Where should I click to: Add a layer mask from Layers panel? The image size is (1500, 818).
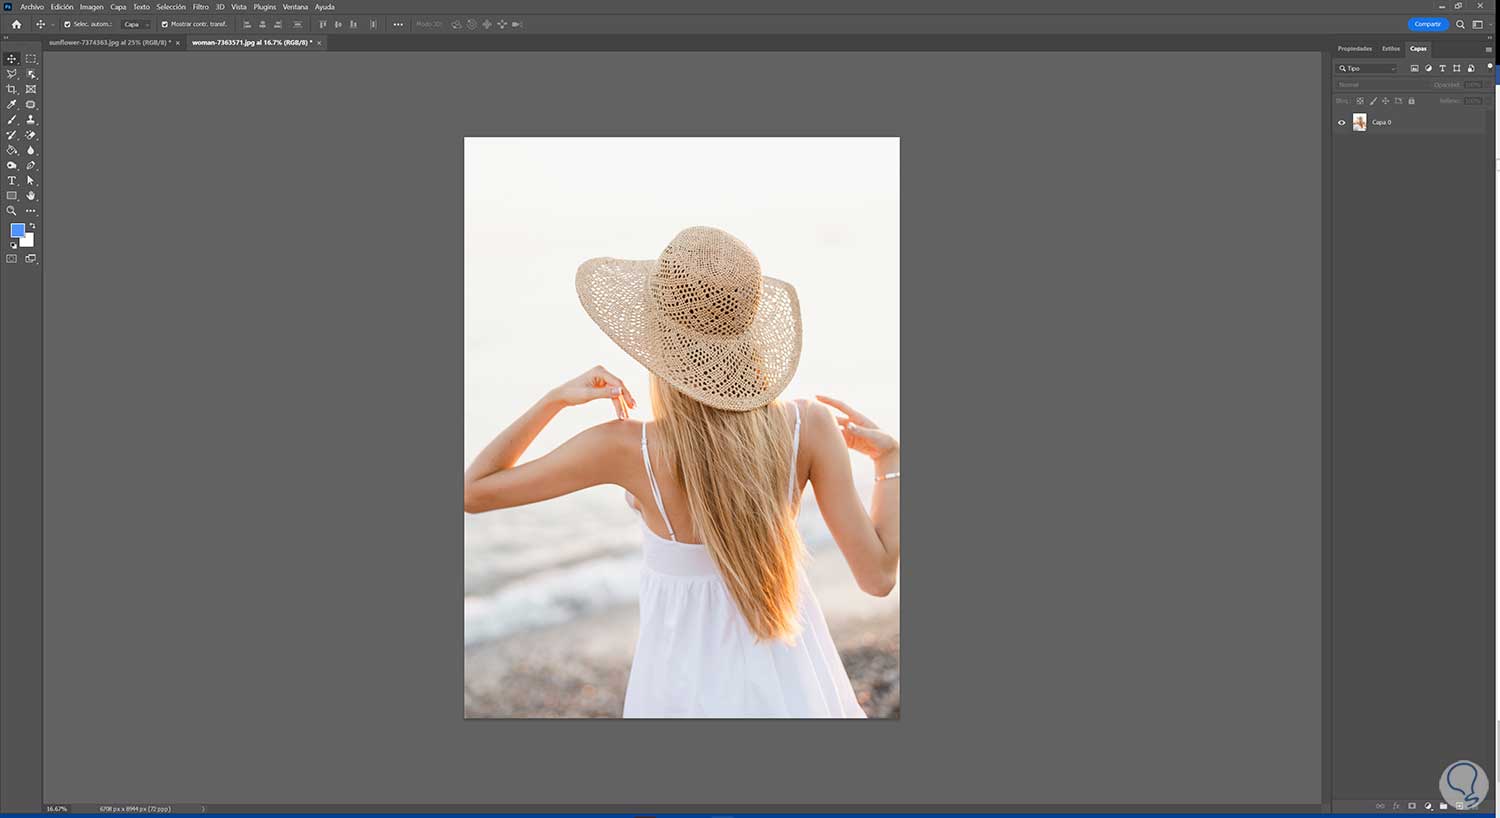(1412, 806)
